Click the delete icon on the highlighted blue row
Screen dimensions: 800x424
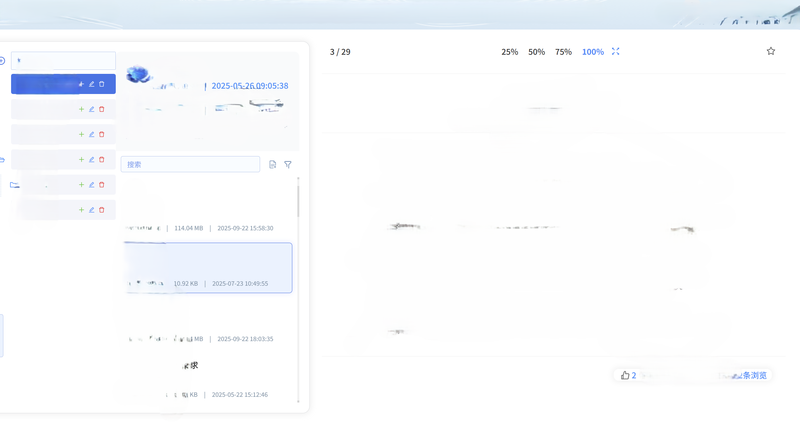pyautogui.click(x=102, y=84)
